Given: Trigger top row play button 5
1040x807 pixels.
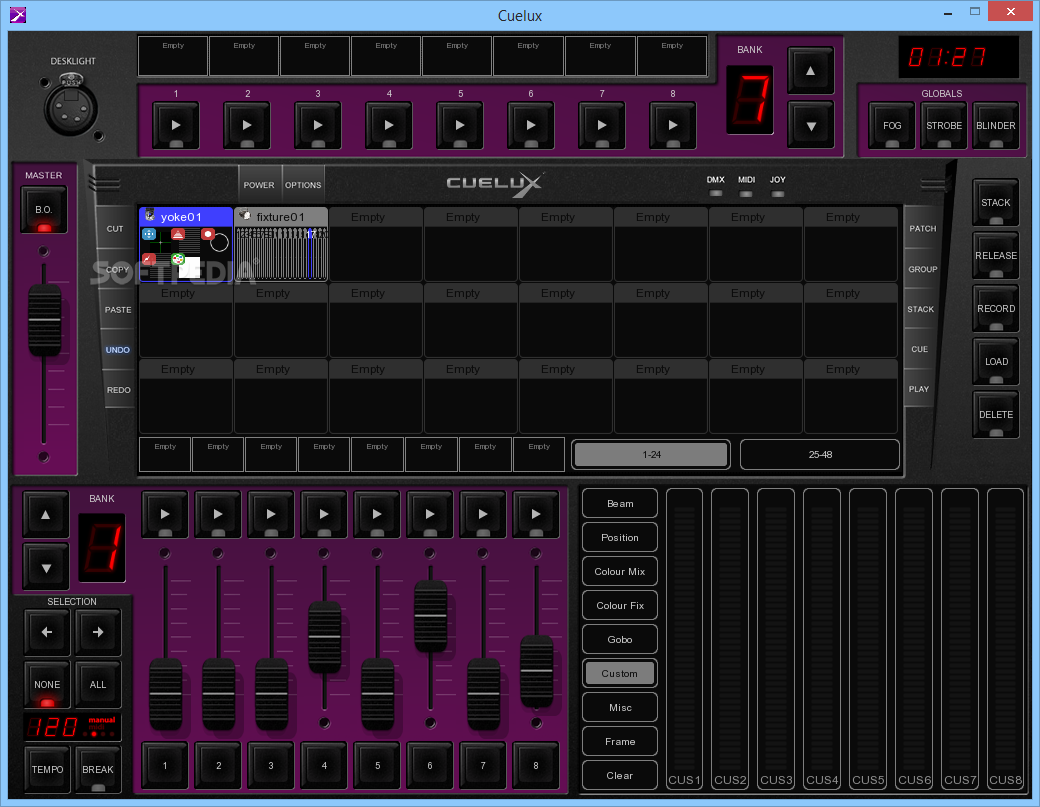Looking at the screenshot, I should (x=460, y=125).
